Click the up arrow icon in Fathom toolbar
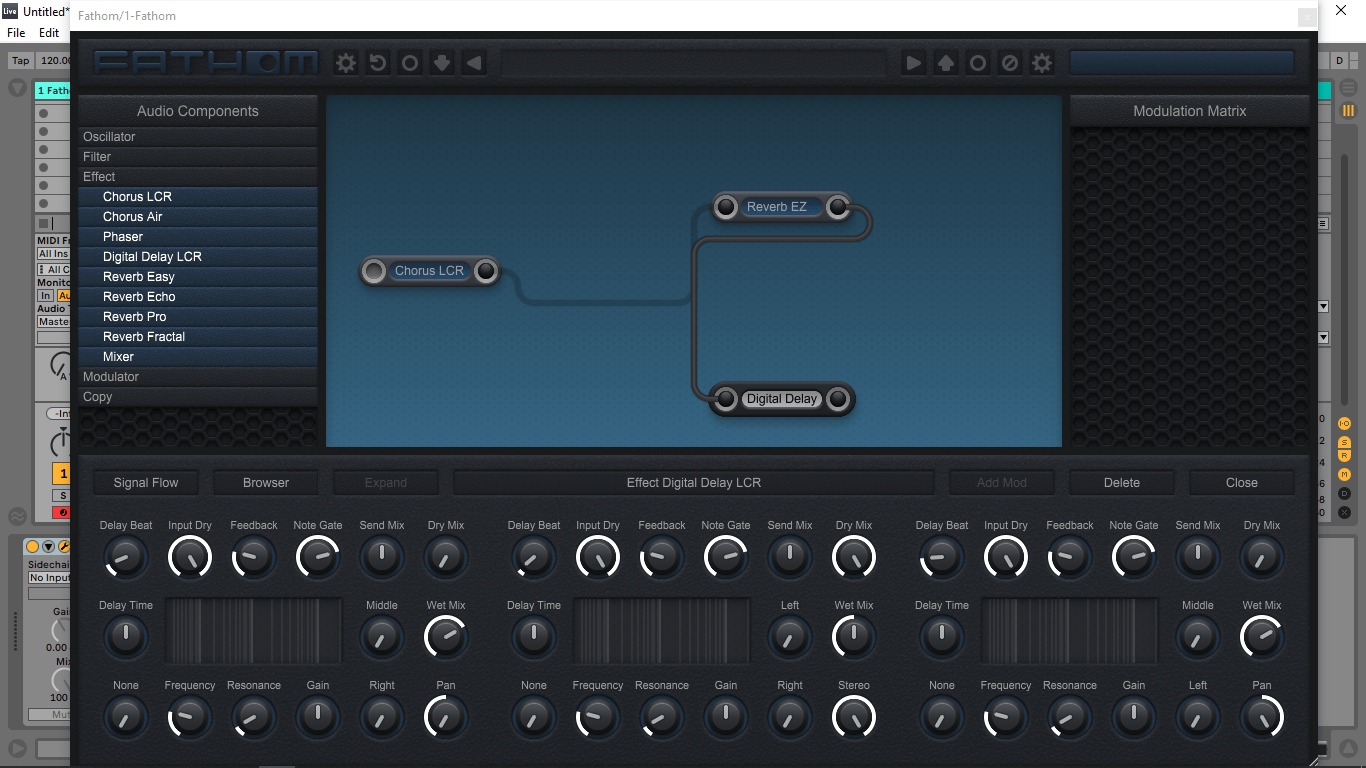Viewport: 1366px width, 768px height. 946,63
